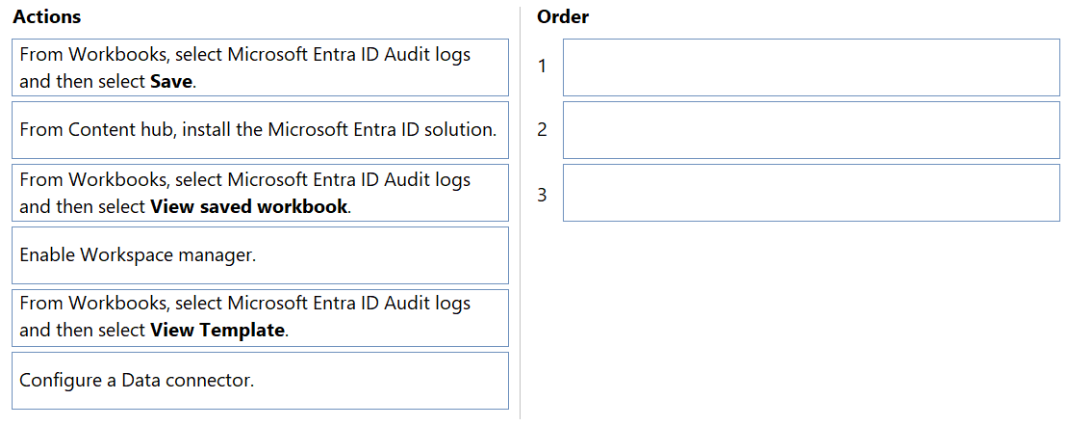
Task: Select the Audit logs action ending in Save
Action: (x=260, y=67)
